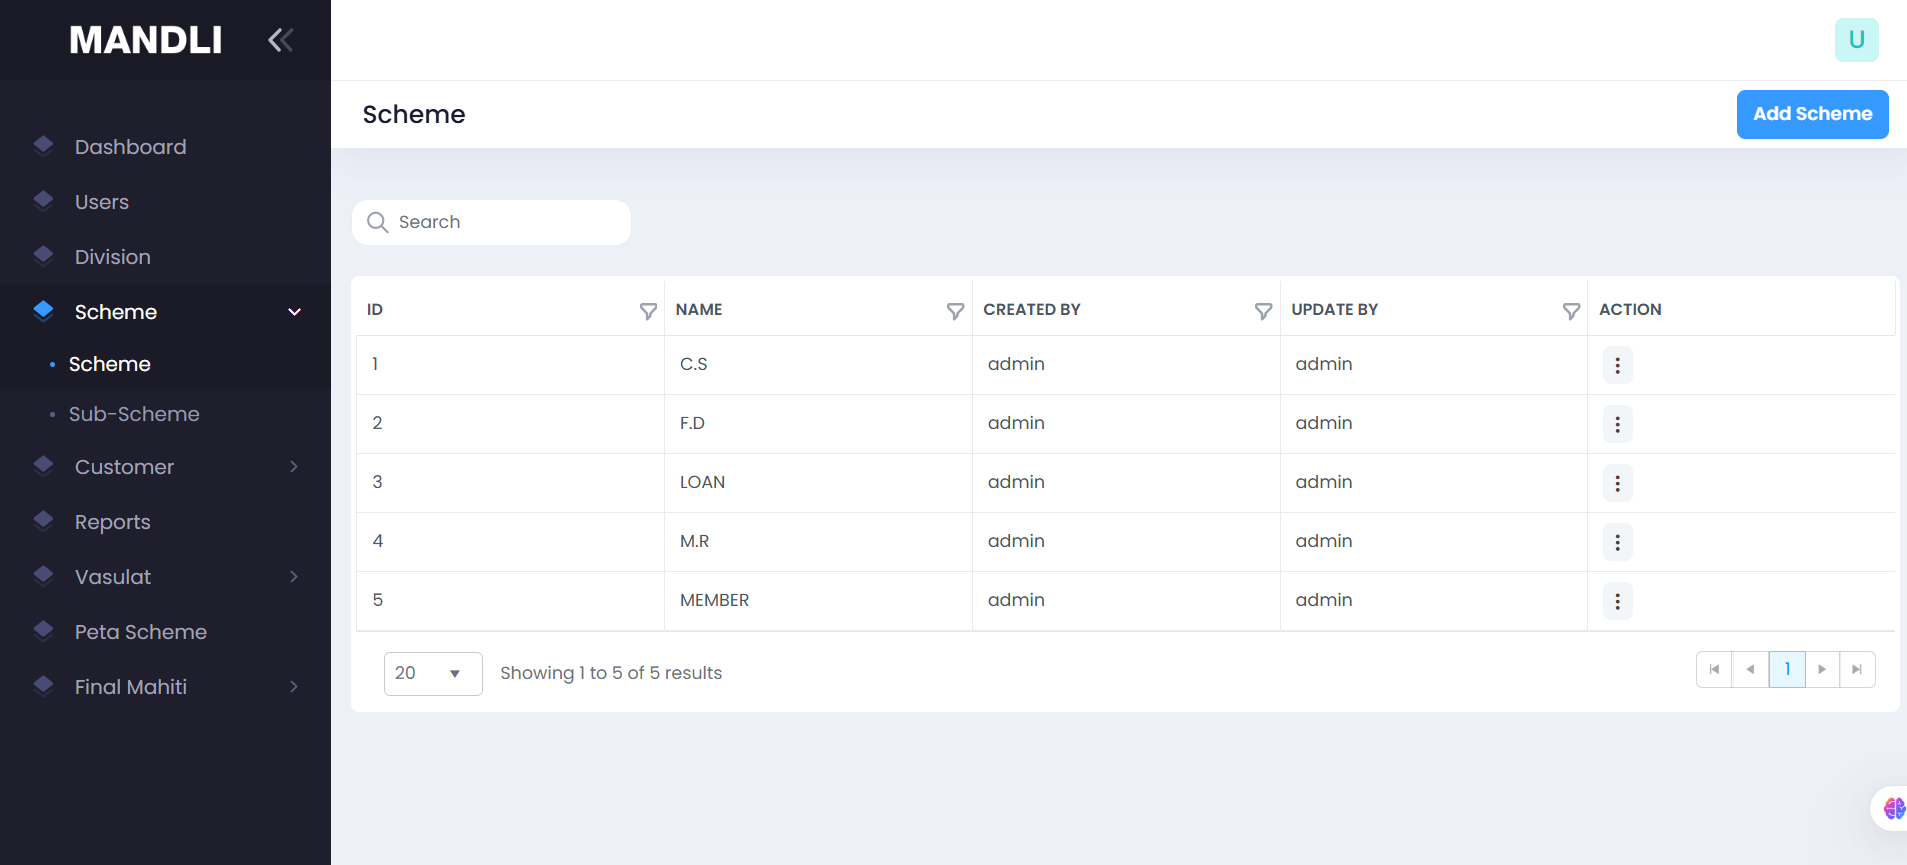Click the user avatar U icon
Image resolution: width=1907 pixels, height=865 pixels.
tap(1856, 40)
